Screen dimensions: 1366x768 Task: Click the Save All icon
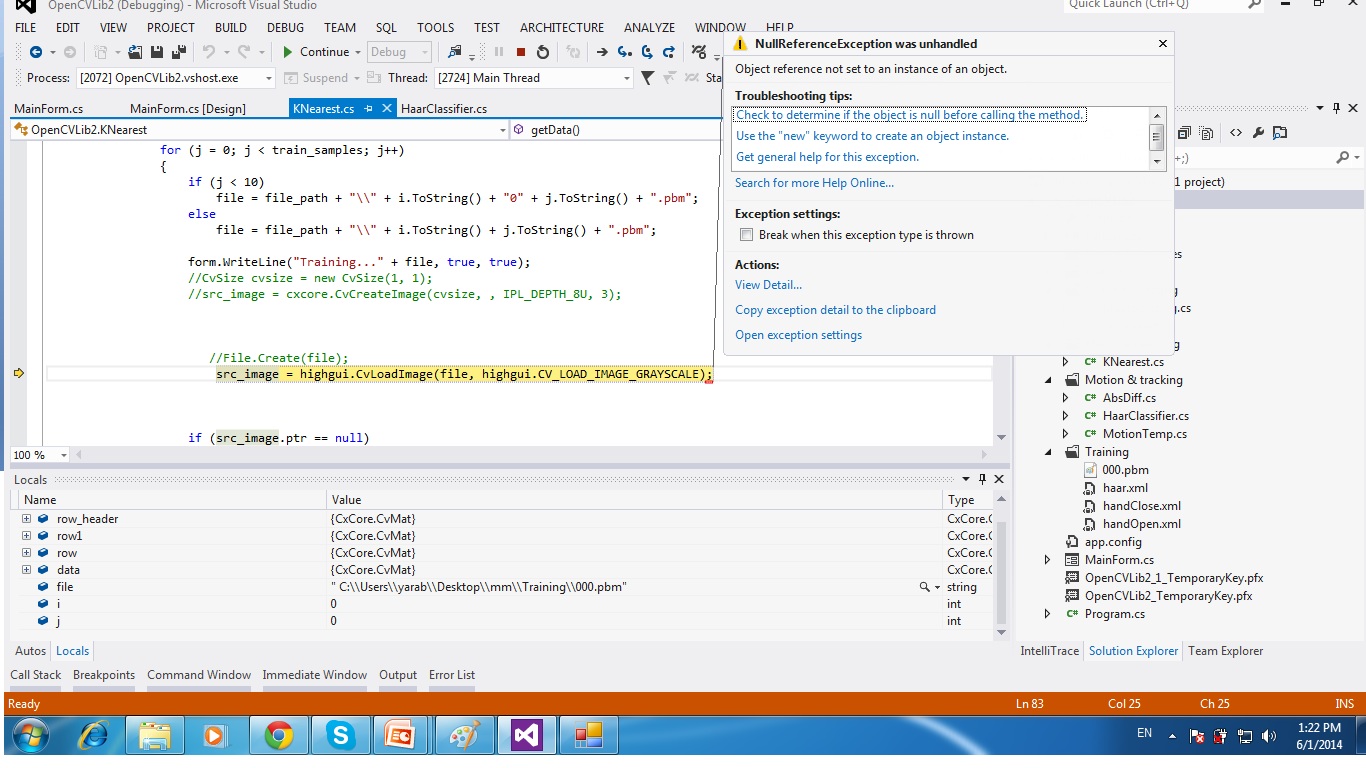pos(179,52)
